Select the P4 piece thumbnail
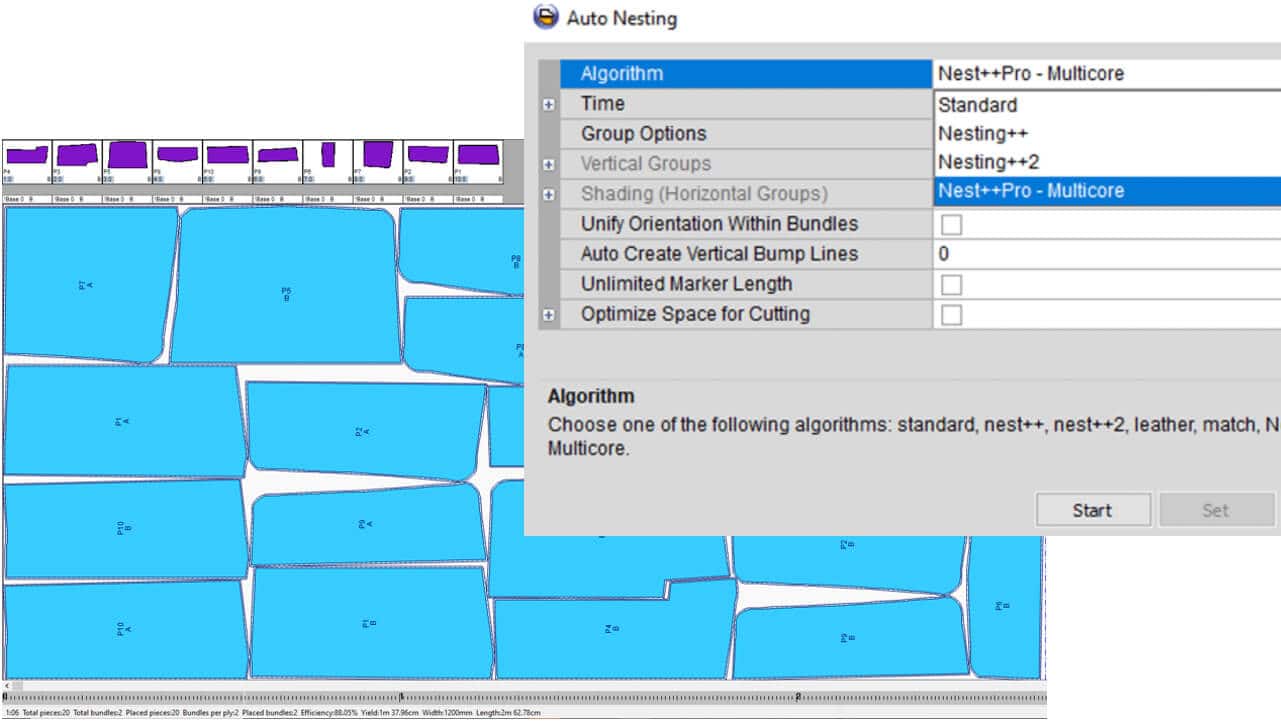 pos(26,157)
